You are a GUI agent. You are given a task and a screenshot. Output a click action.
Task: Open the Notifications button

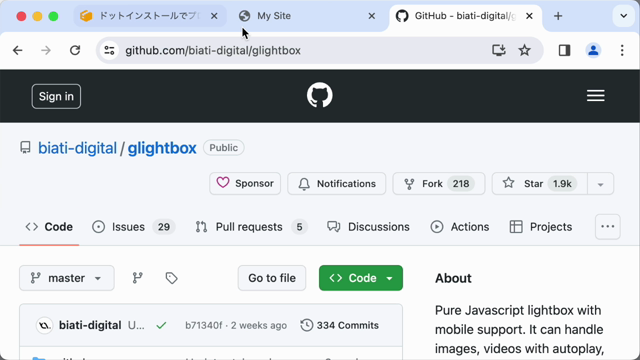coord(337,184)
